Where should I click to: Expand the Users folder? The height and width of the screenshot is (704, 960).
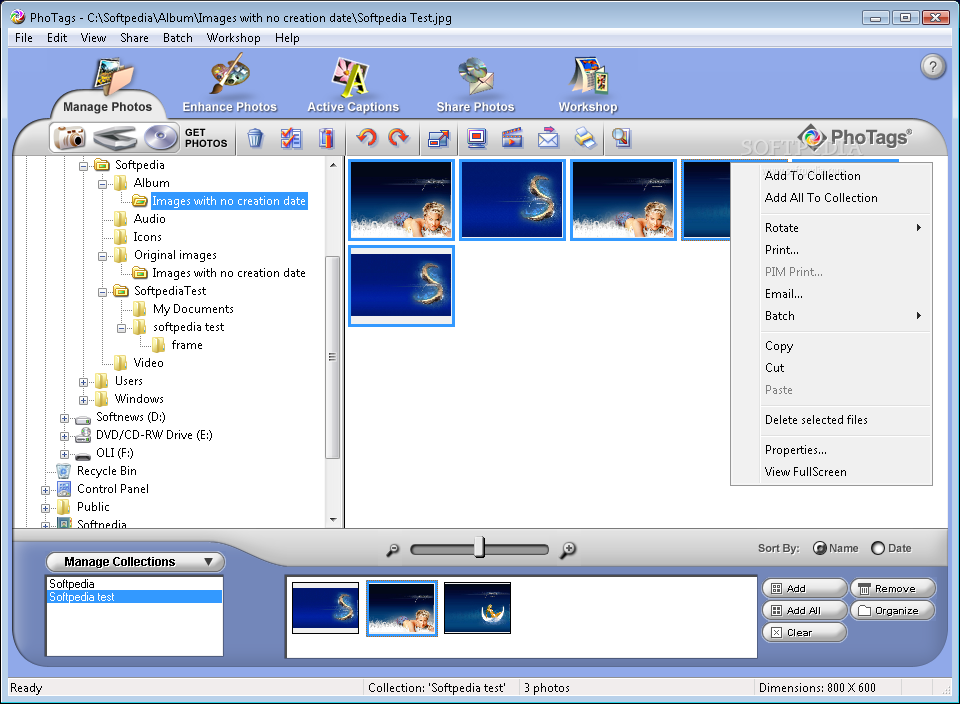(83, 382)
